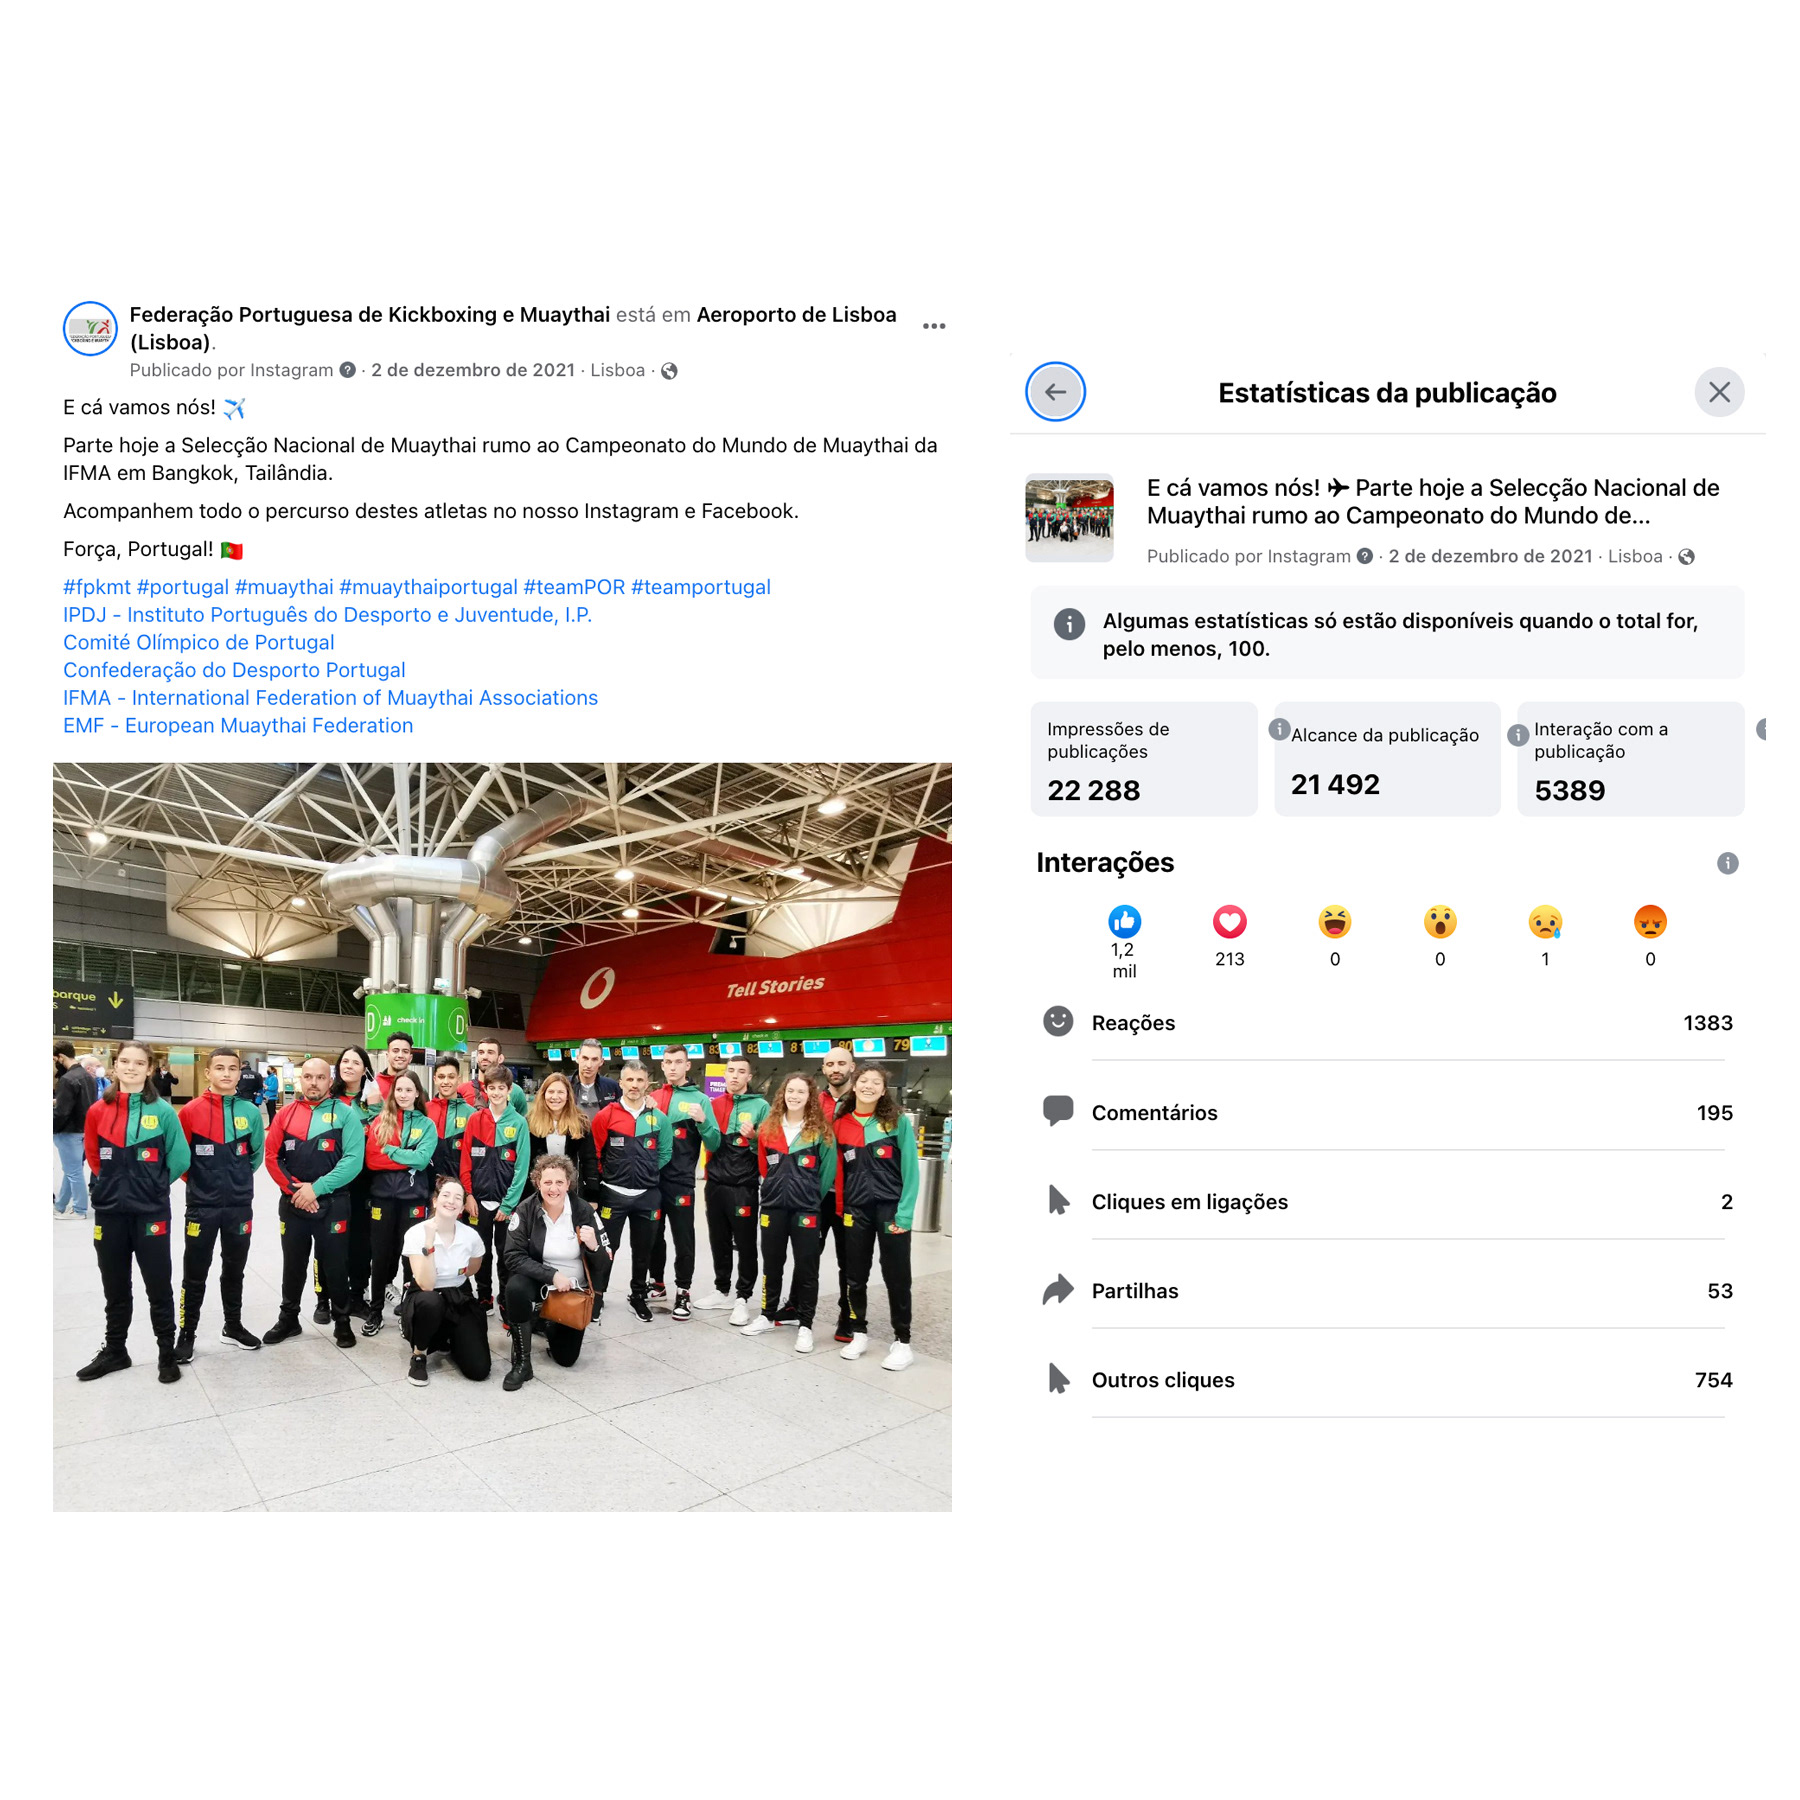
Task: Click the Like reaction icon
Action: [1124, 921]
